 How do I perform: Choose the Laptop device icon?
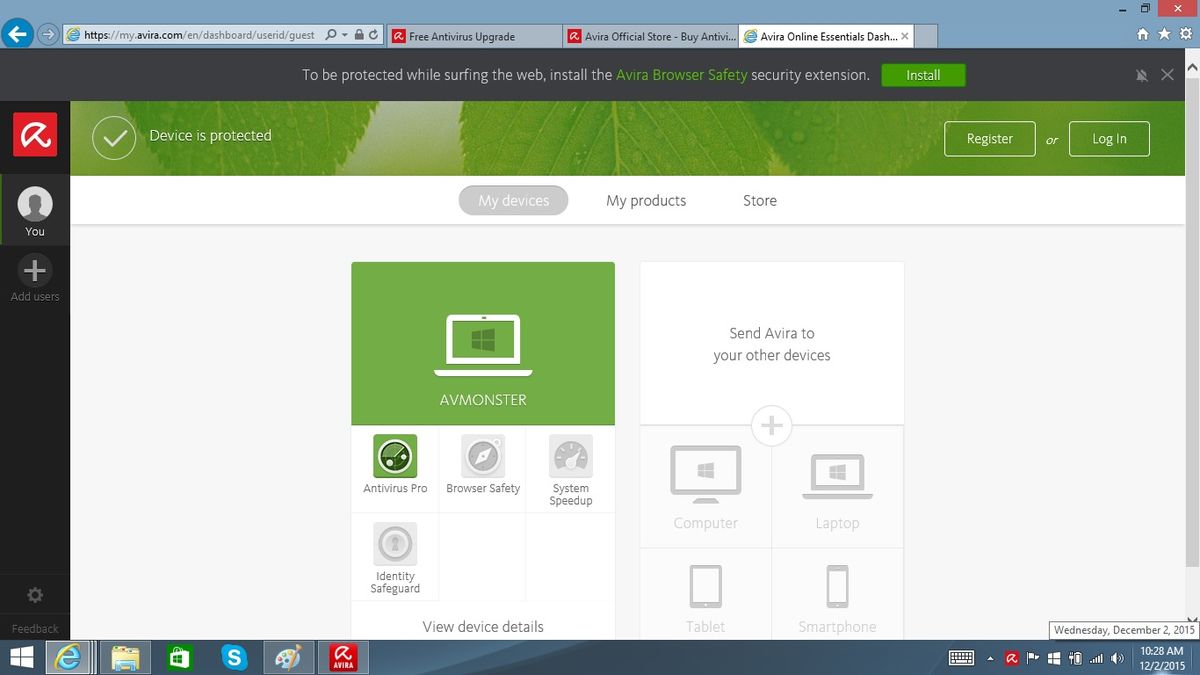click(x=837, y=476)
